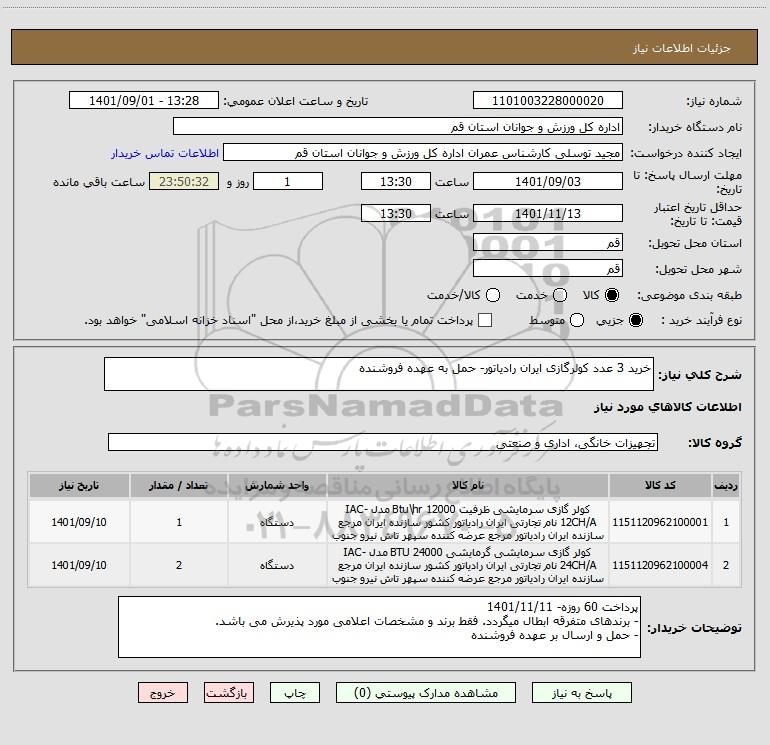Click the مشاهده مدارک پیوستی (0) button
770x745 pixels.
pyautogui.click(x=426, y=693)
